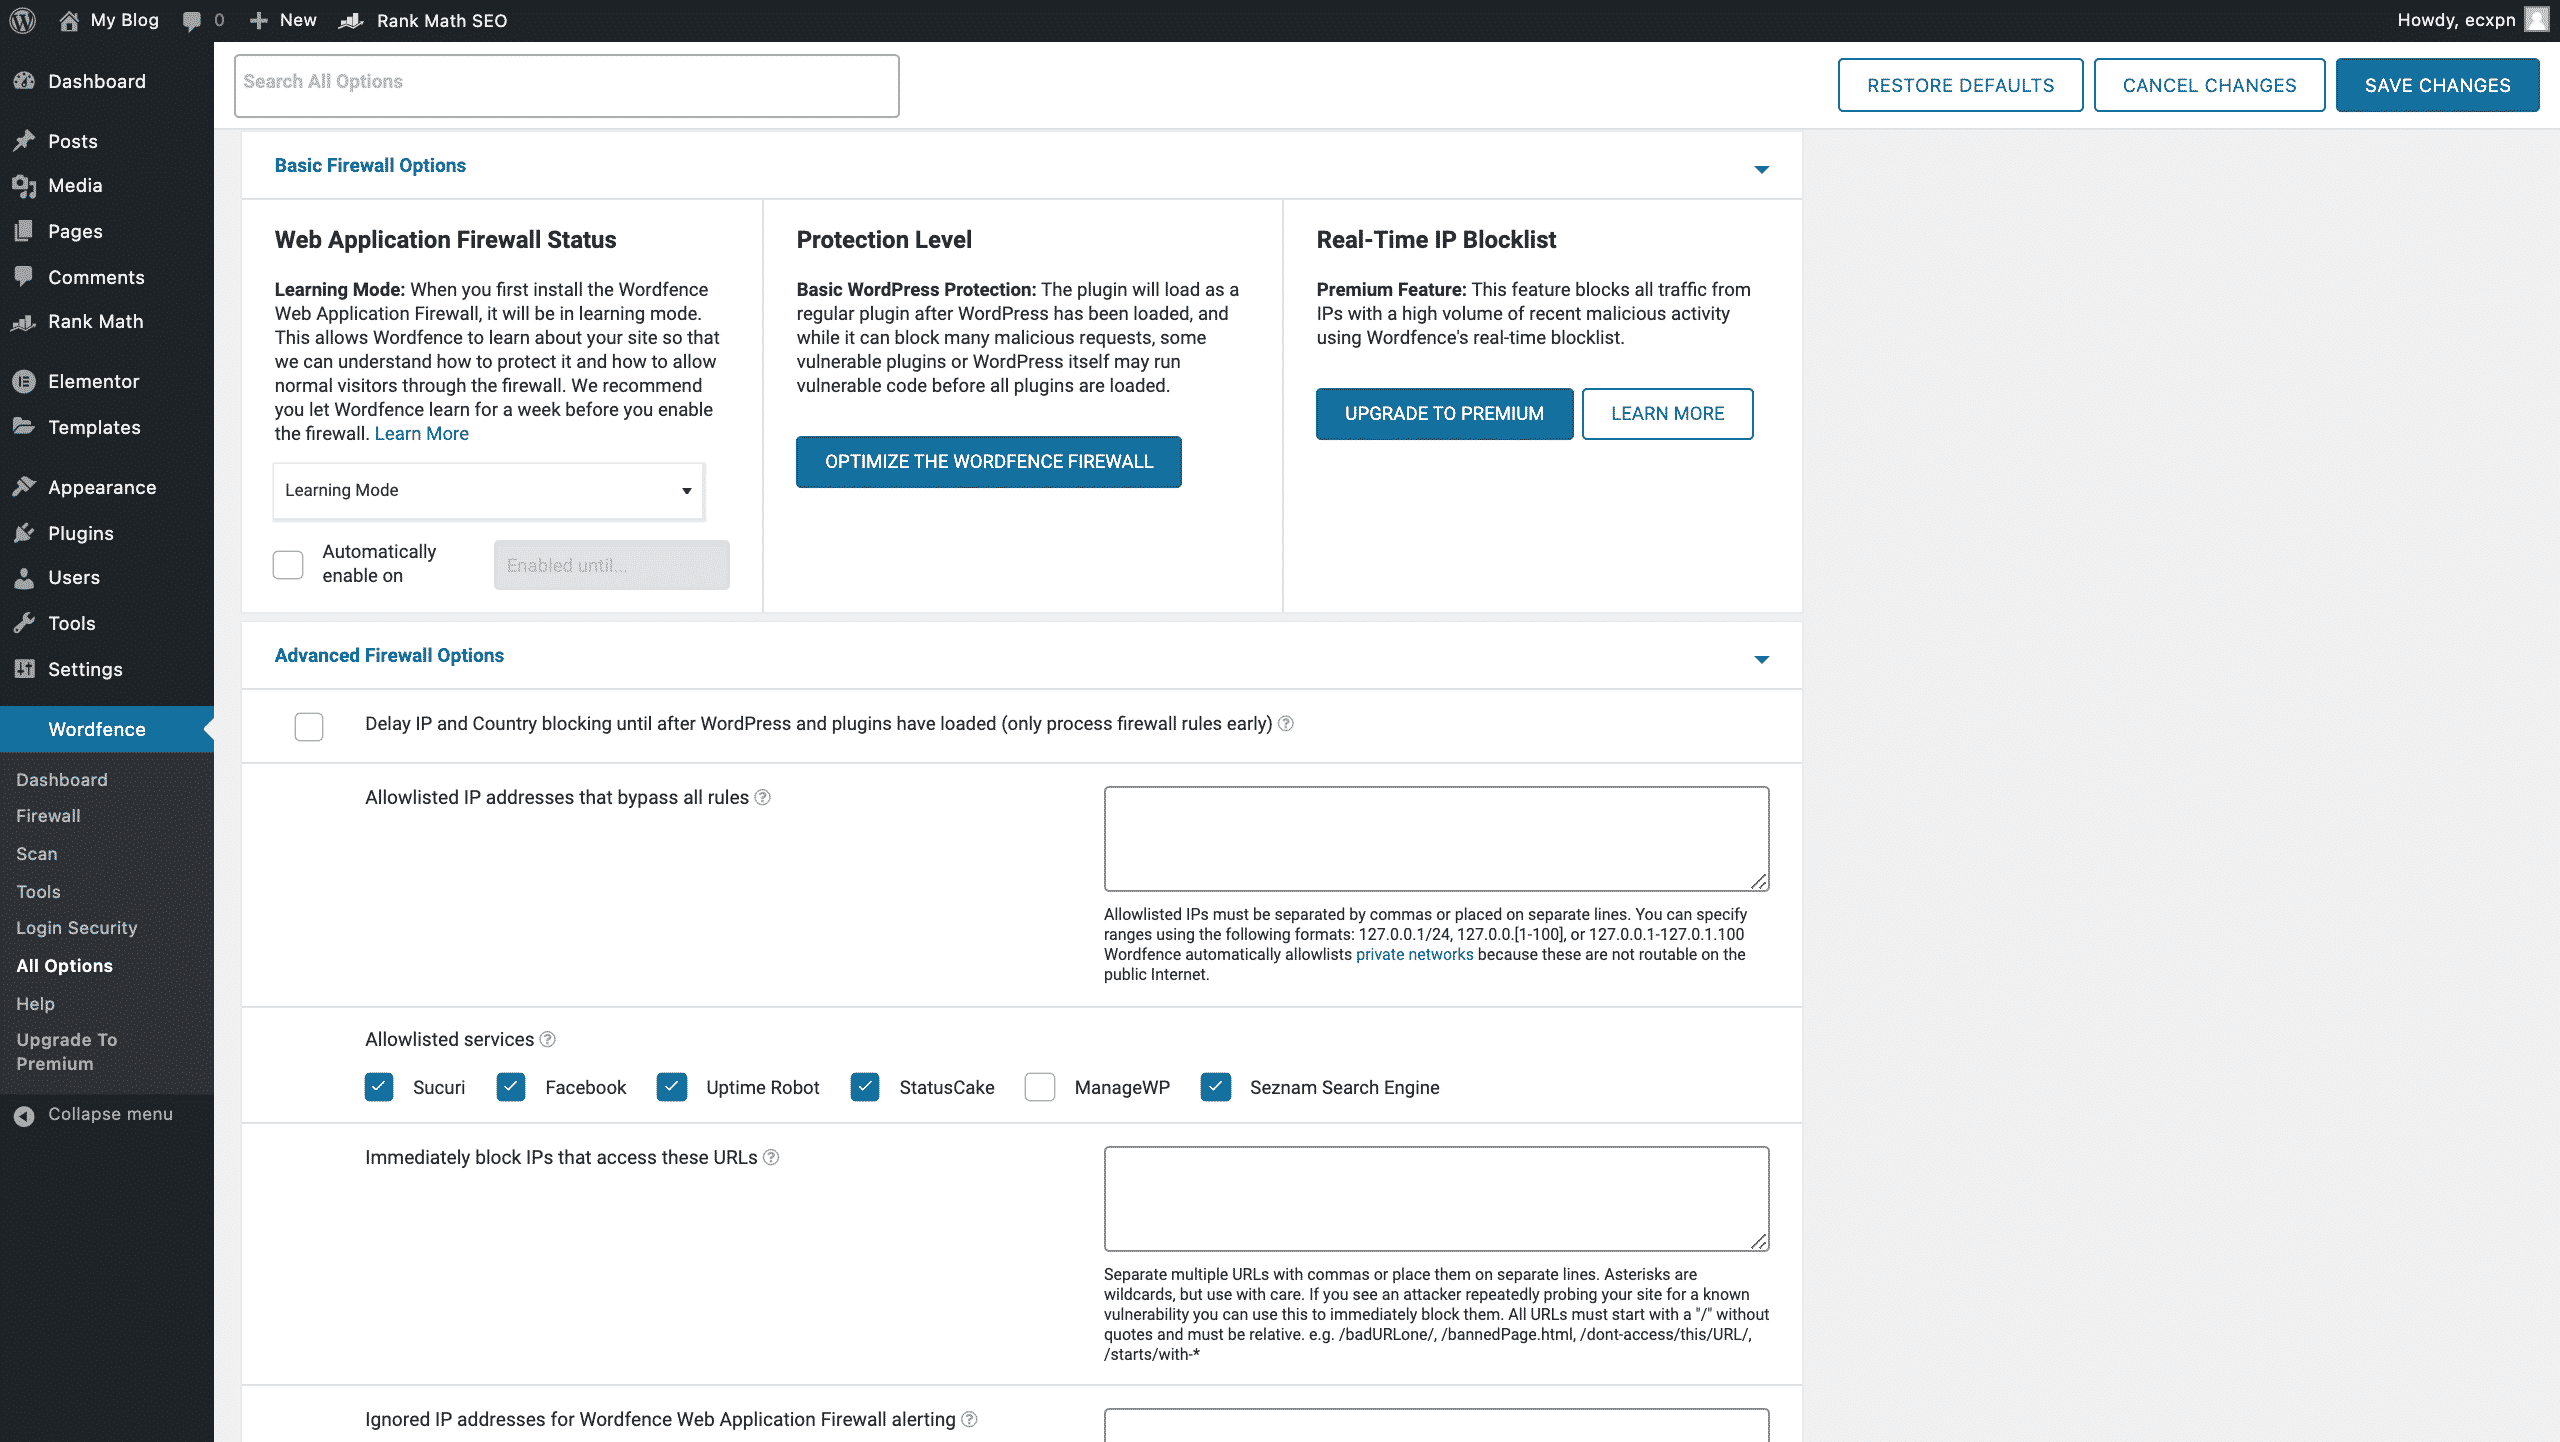Click the Pages icon in sidebar
This screenshot has height=1442, width=2560.
click(x=24, y=231)
